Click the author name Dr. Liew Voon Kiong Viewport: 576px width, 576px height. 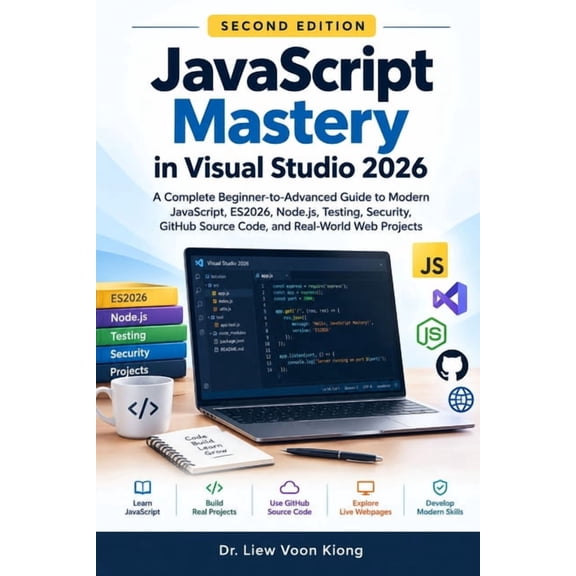coord(291,550)
